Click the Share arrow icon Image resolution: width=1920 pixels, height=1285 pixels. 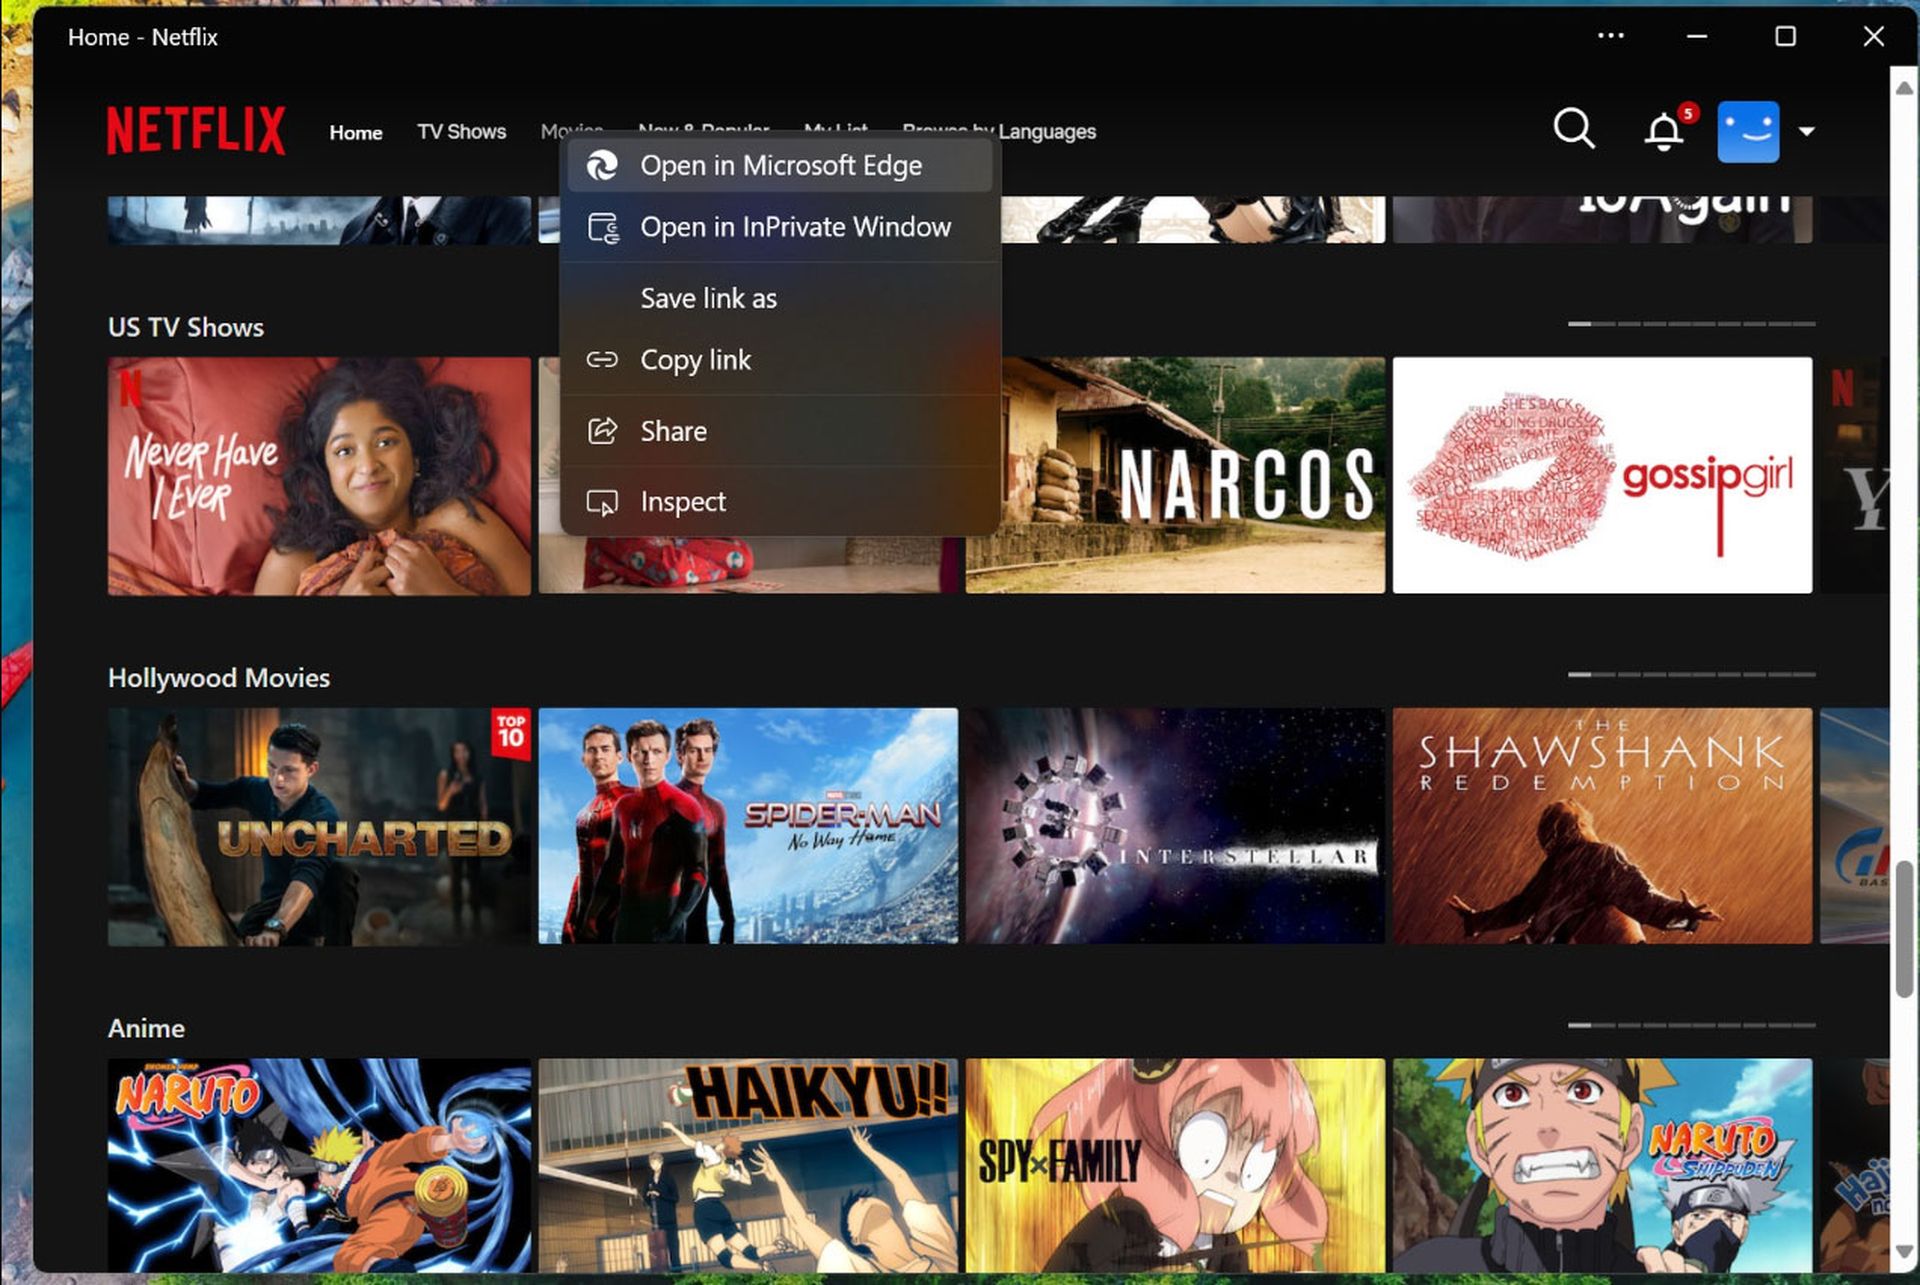[x=602, y=430]
